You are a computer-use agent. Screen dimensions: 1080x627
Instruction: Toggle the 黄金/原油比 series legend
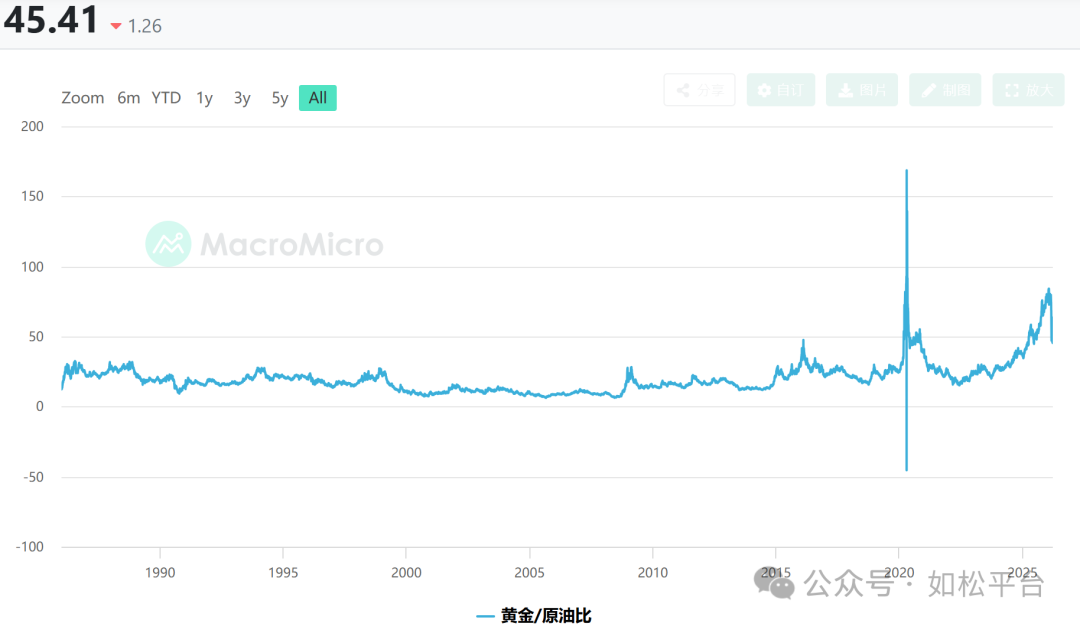[534, 616]
